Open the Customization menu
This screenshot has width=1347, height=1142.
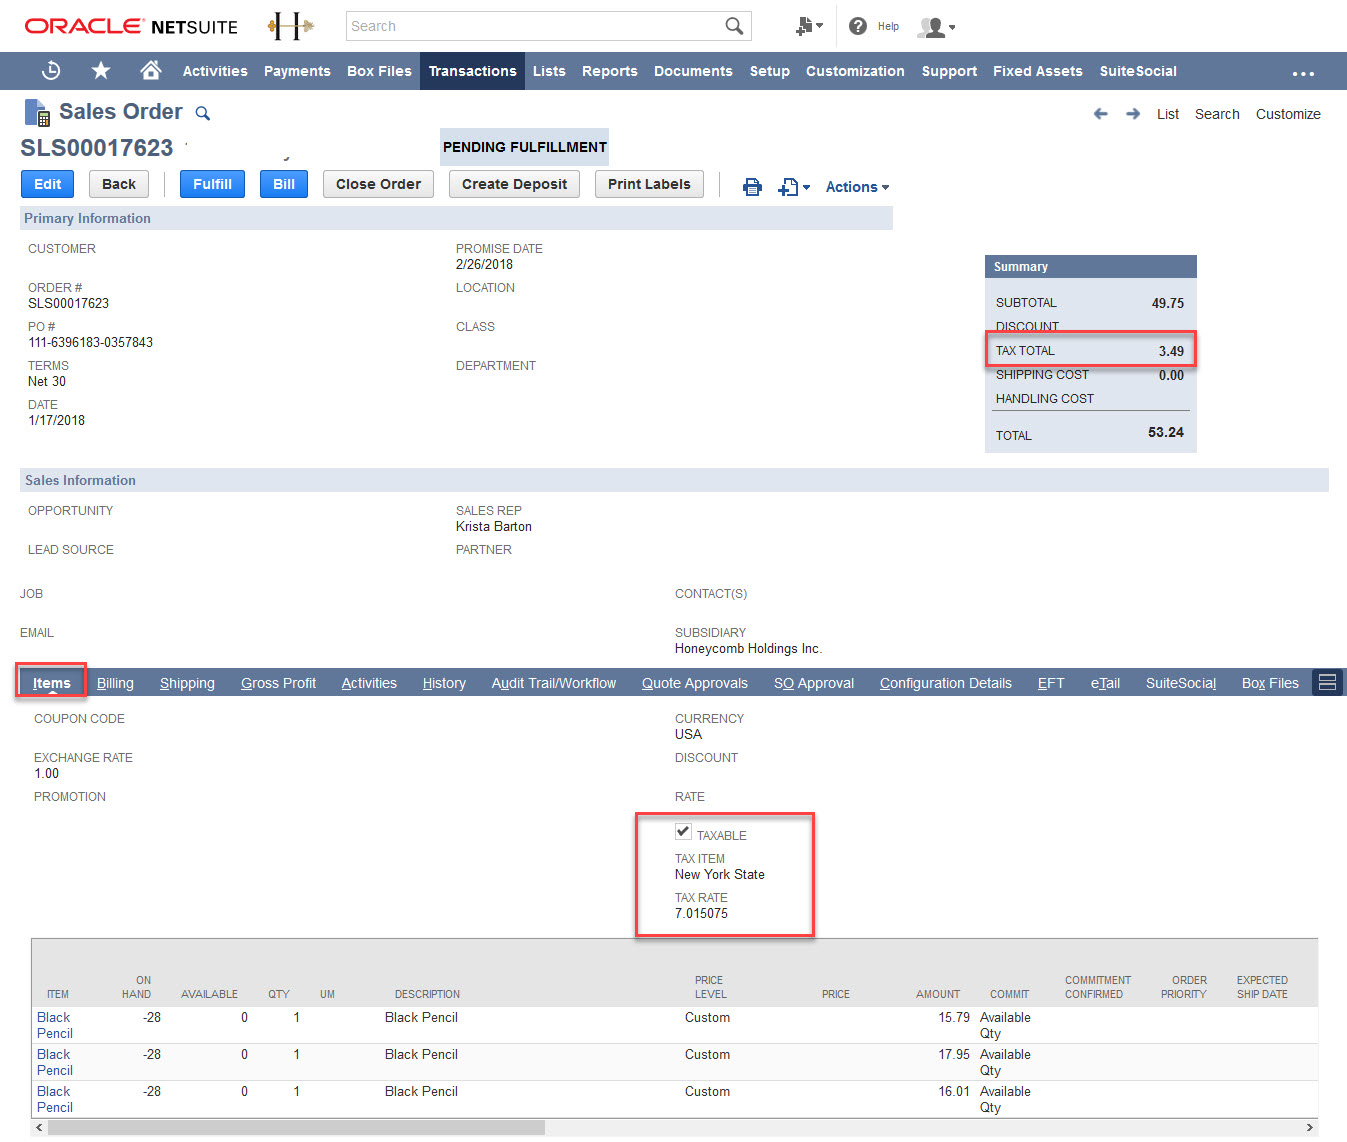pyautogui.click(x=855, y=71)
